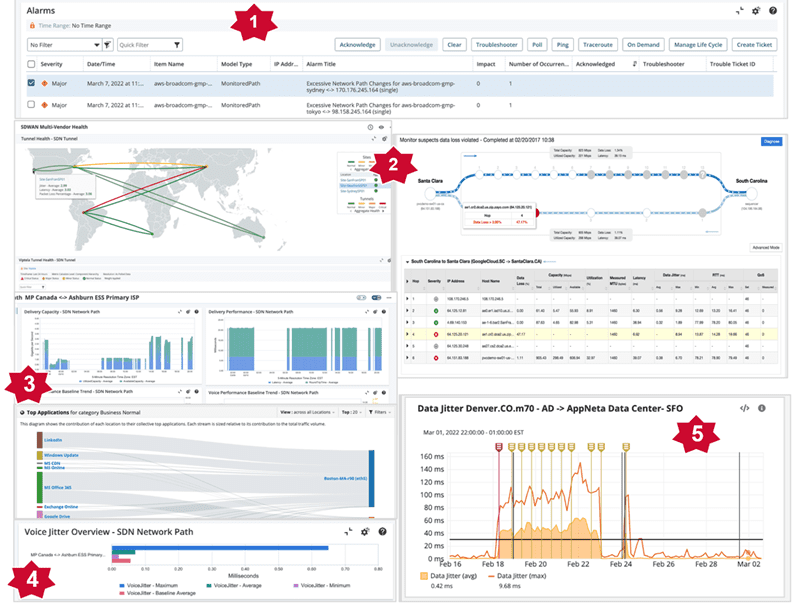The height and width of the screenshot is (603, 792).
Task: Sort alarms by Severity column header
Action: (52, 64)
